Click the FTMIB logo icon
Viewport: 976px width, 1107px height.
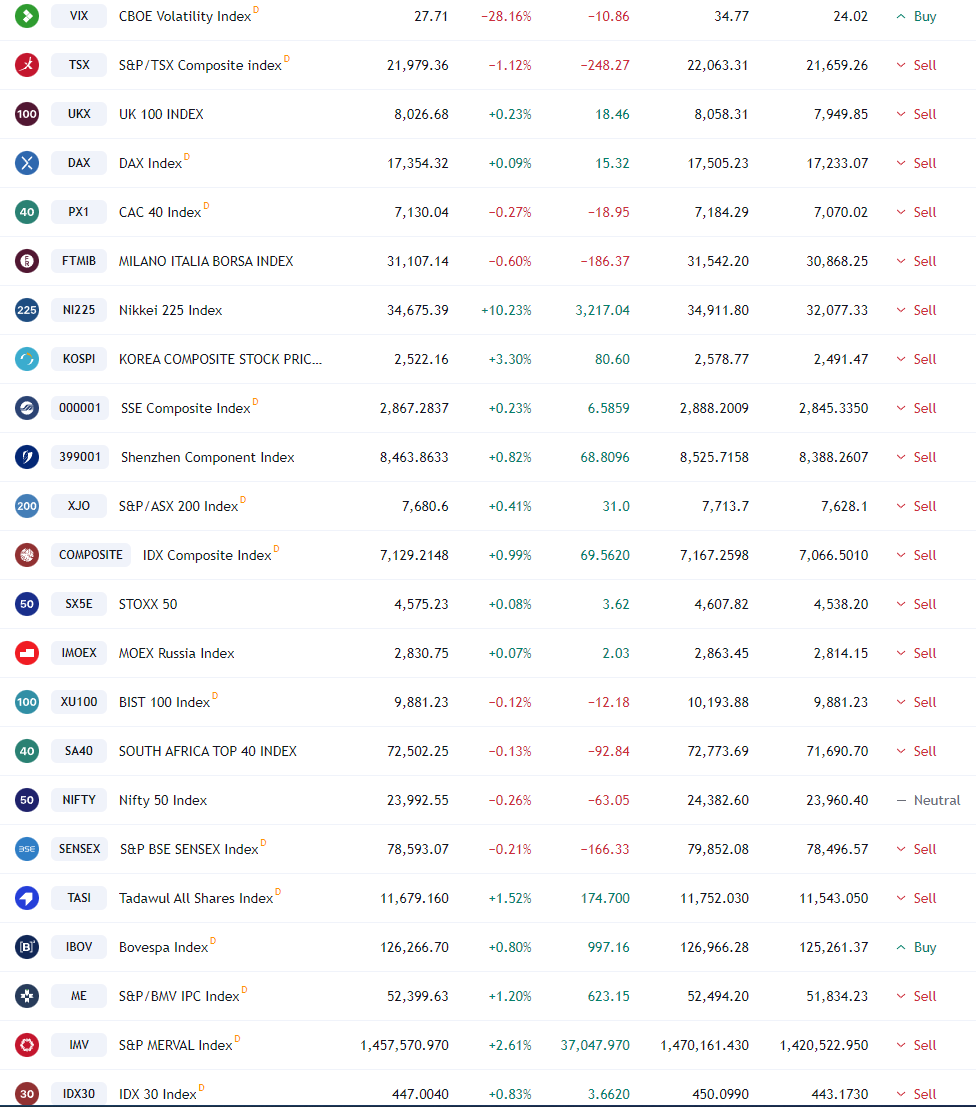coord(27,261)
